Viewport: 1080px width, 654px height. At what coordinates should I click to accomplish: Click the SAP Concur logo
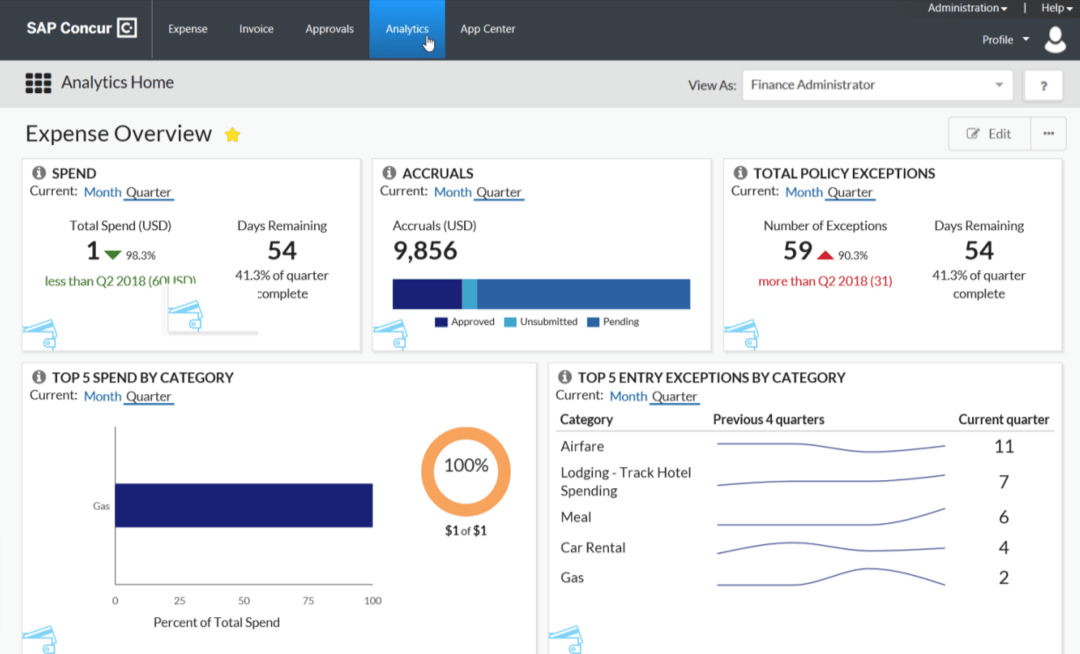point(80,28)
